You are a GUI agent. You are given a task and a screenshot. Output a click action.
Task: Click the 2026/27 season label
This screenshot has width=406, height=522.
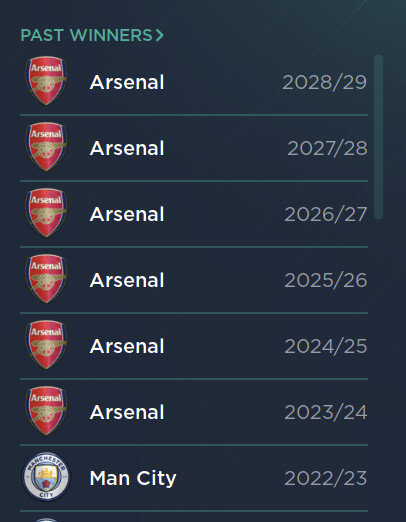pos(326,214)
